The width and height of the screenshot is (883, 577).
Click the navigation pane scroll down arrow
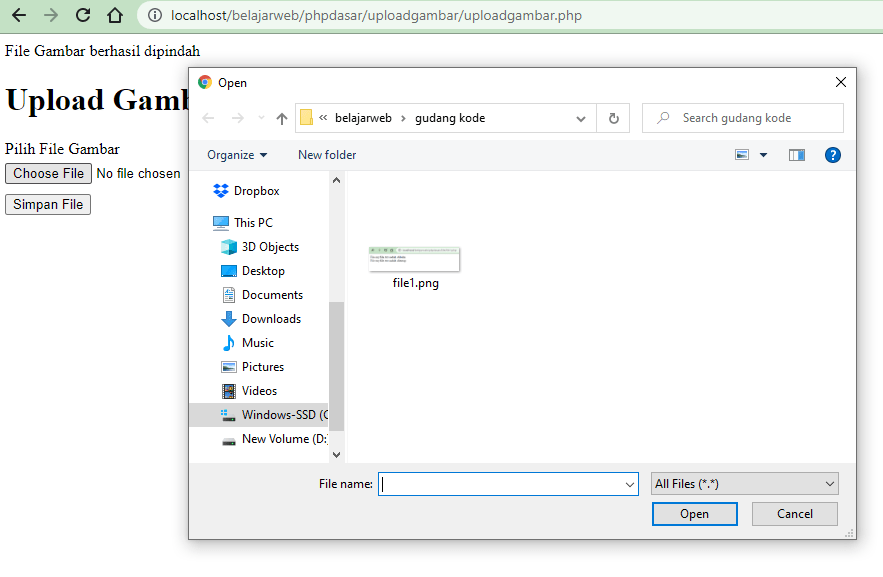(336, 454)
